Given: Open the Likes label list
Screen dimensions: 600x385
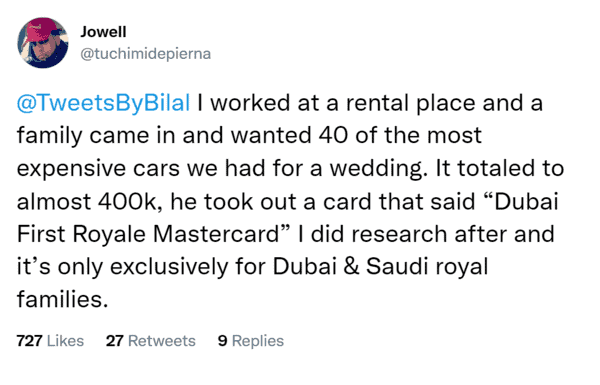Looking at the screenshot, I should 65,341.
